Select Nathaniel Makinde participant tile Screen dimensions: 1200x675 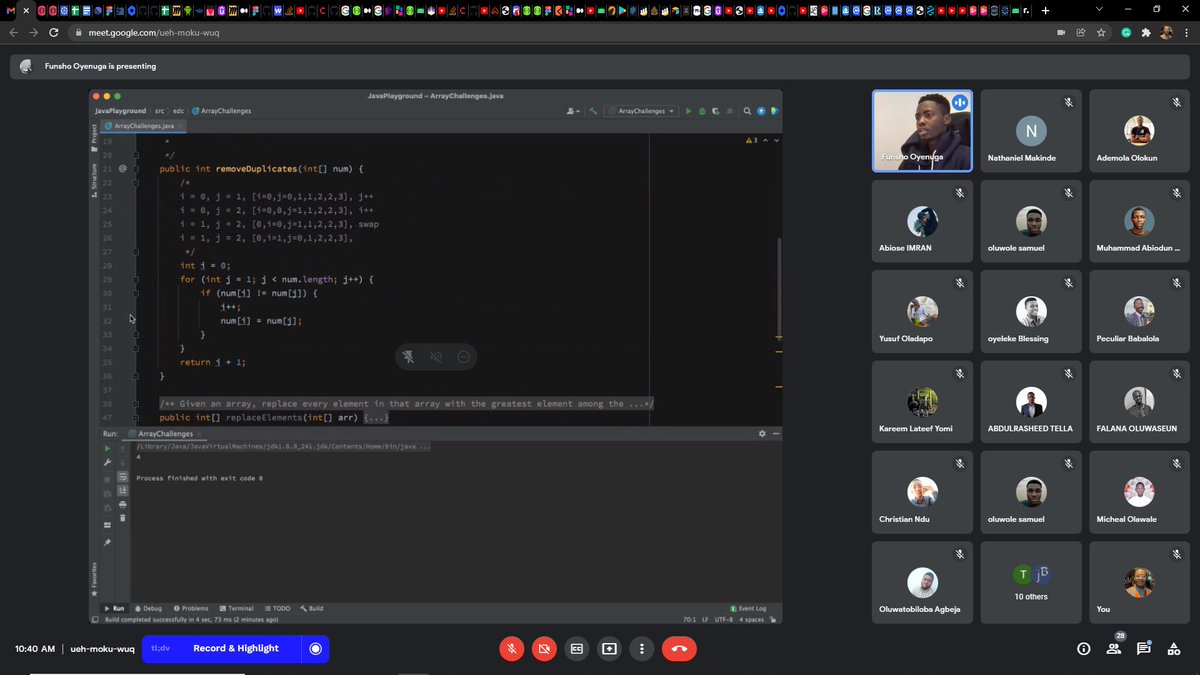point(1031,131)
